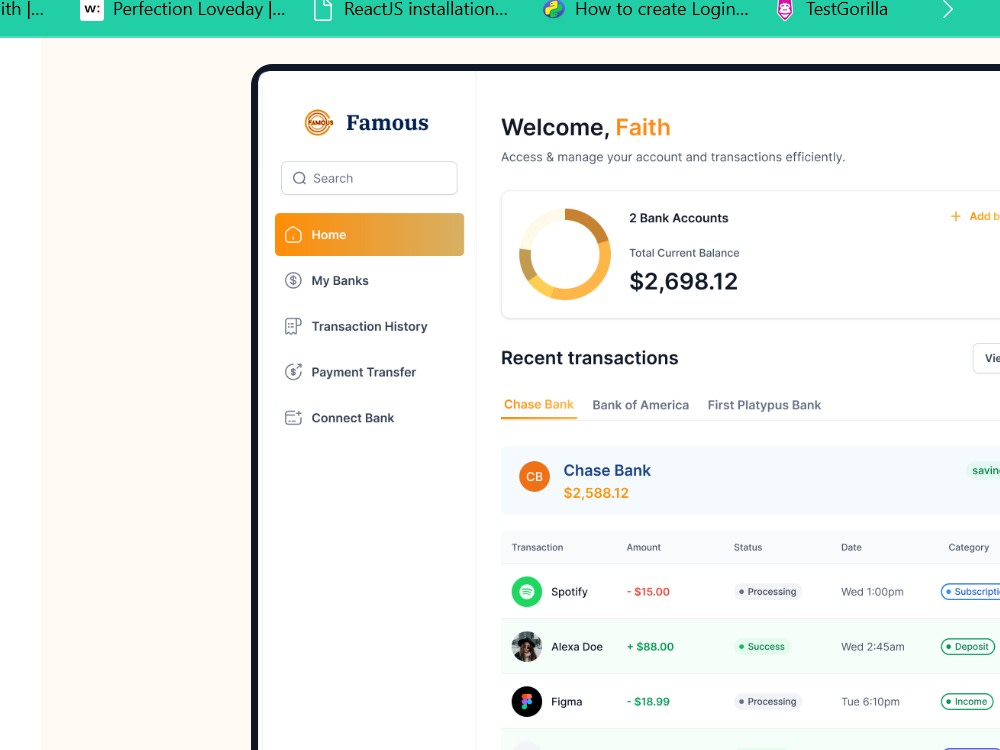Screen dimensions: 1000x750
Task: Click the Spotify logo icon
Action: (527, 592)
